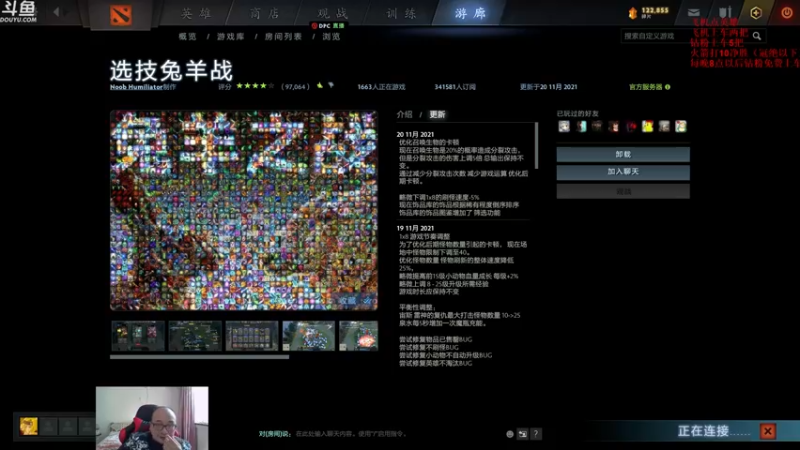Click the greyed-out play button
This screenshot has height=450, width=800.
coord(623,191)
